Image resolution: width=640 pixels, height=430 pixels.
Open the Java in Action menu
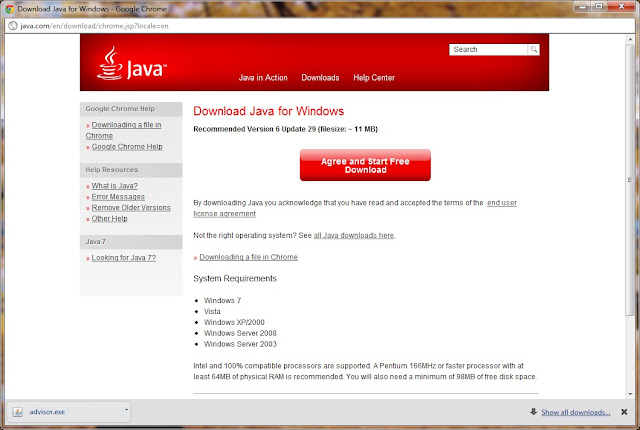[263, 78]
